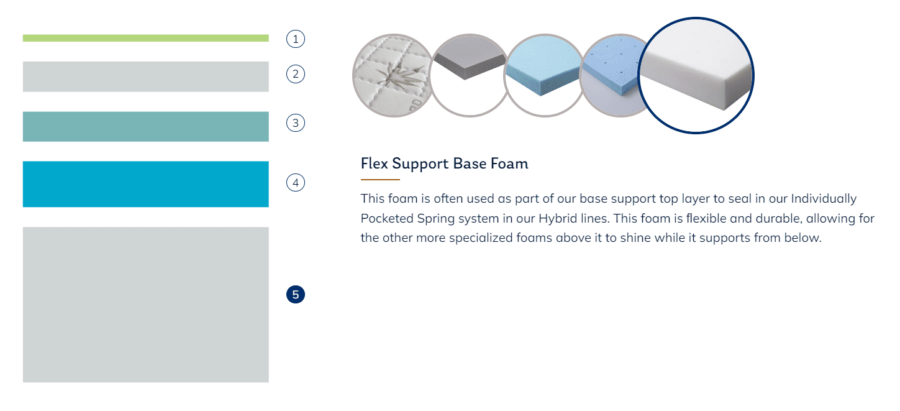The height and width of the screenshot is (411, 900).
Task: Select layer number 1 circle marker
Action: pos(296,39)
